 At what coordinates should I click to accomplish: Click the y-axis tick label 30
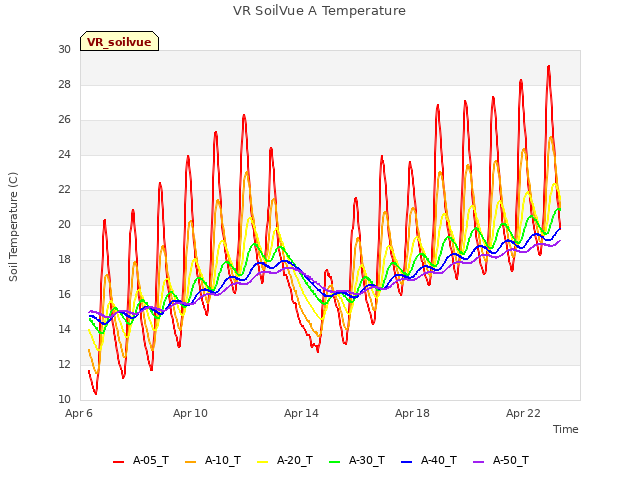click(x=64, y=49)
